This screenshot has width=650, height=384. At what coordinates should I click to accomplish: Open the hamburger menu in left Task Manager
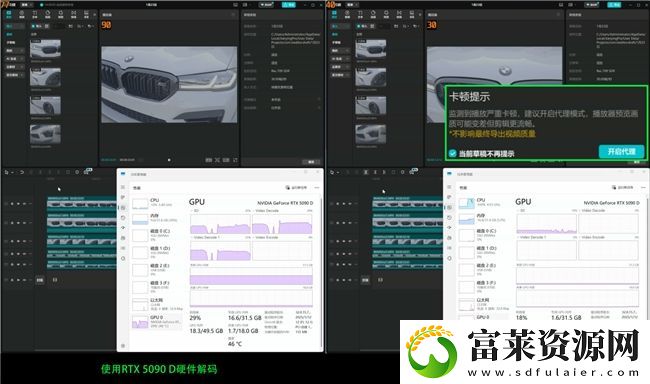tap(123, 187)
